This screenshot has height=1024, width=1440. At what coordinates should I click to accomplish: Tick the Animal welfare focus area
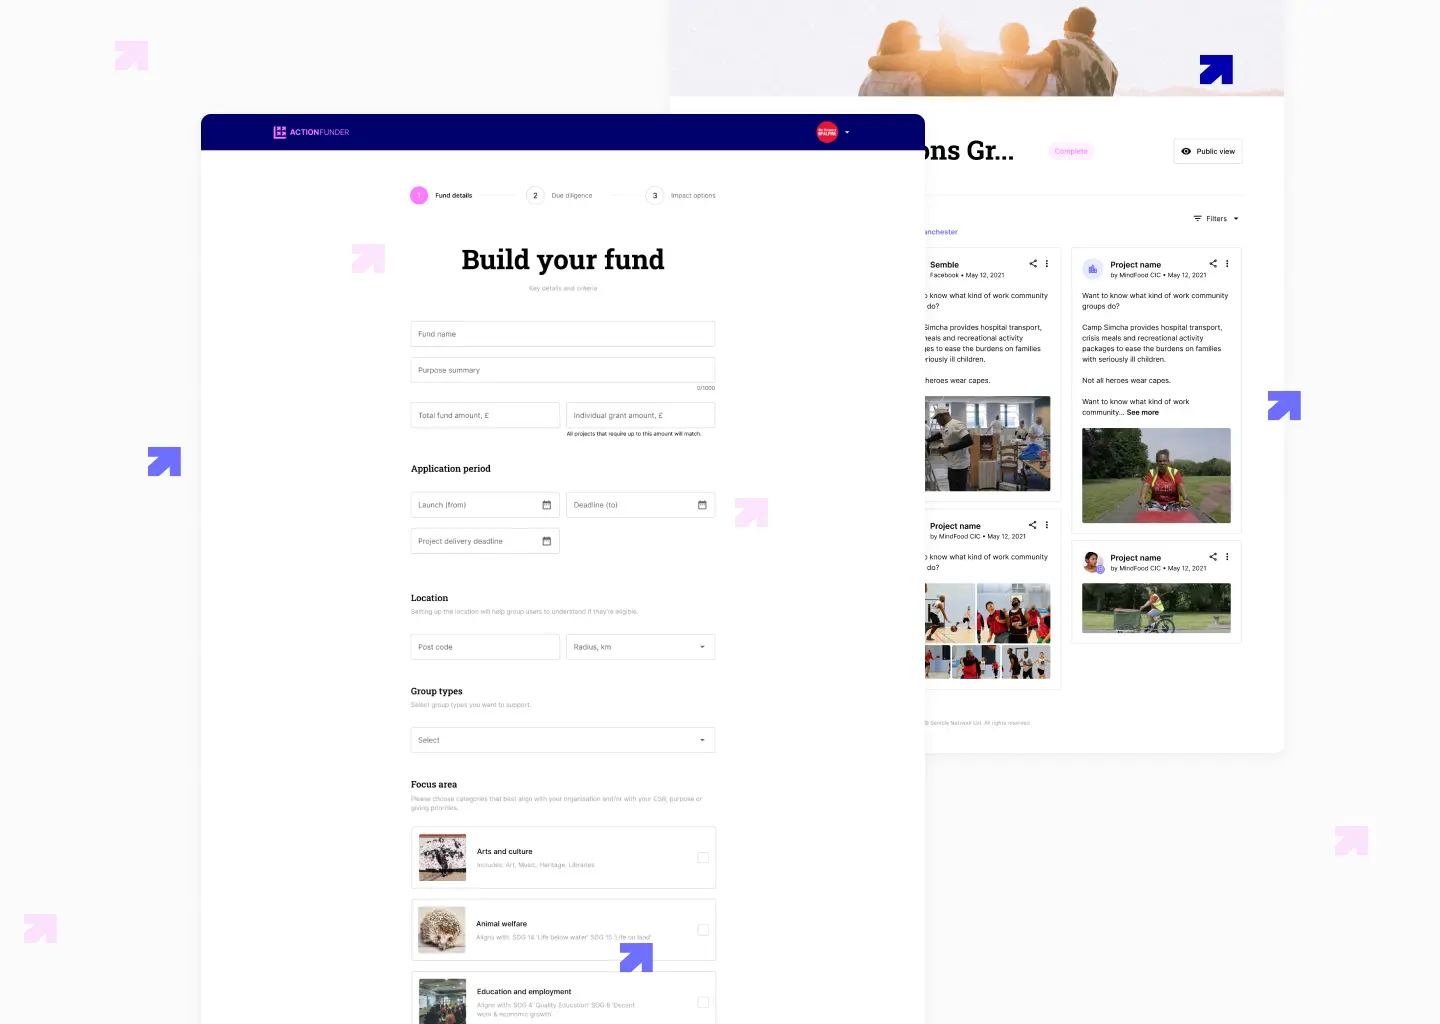[x=703, y=930]
